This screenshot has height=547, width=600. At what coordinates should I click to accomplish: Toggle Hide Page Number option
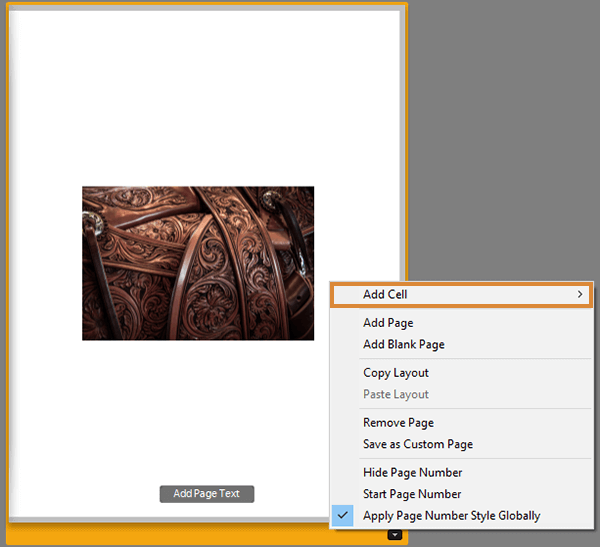[x=412, y=472]
